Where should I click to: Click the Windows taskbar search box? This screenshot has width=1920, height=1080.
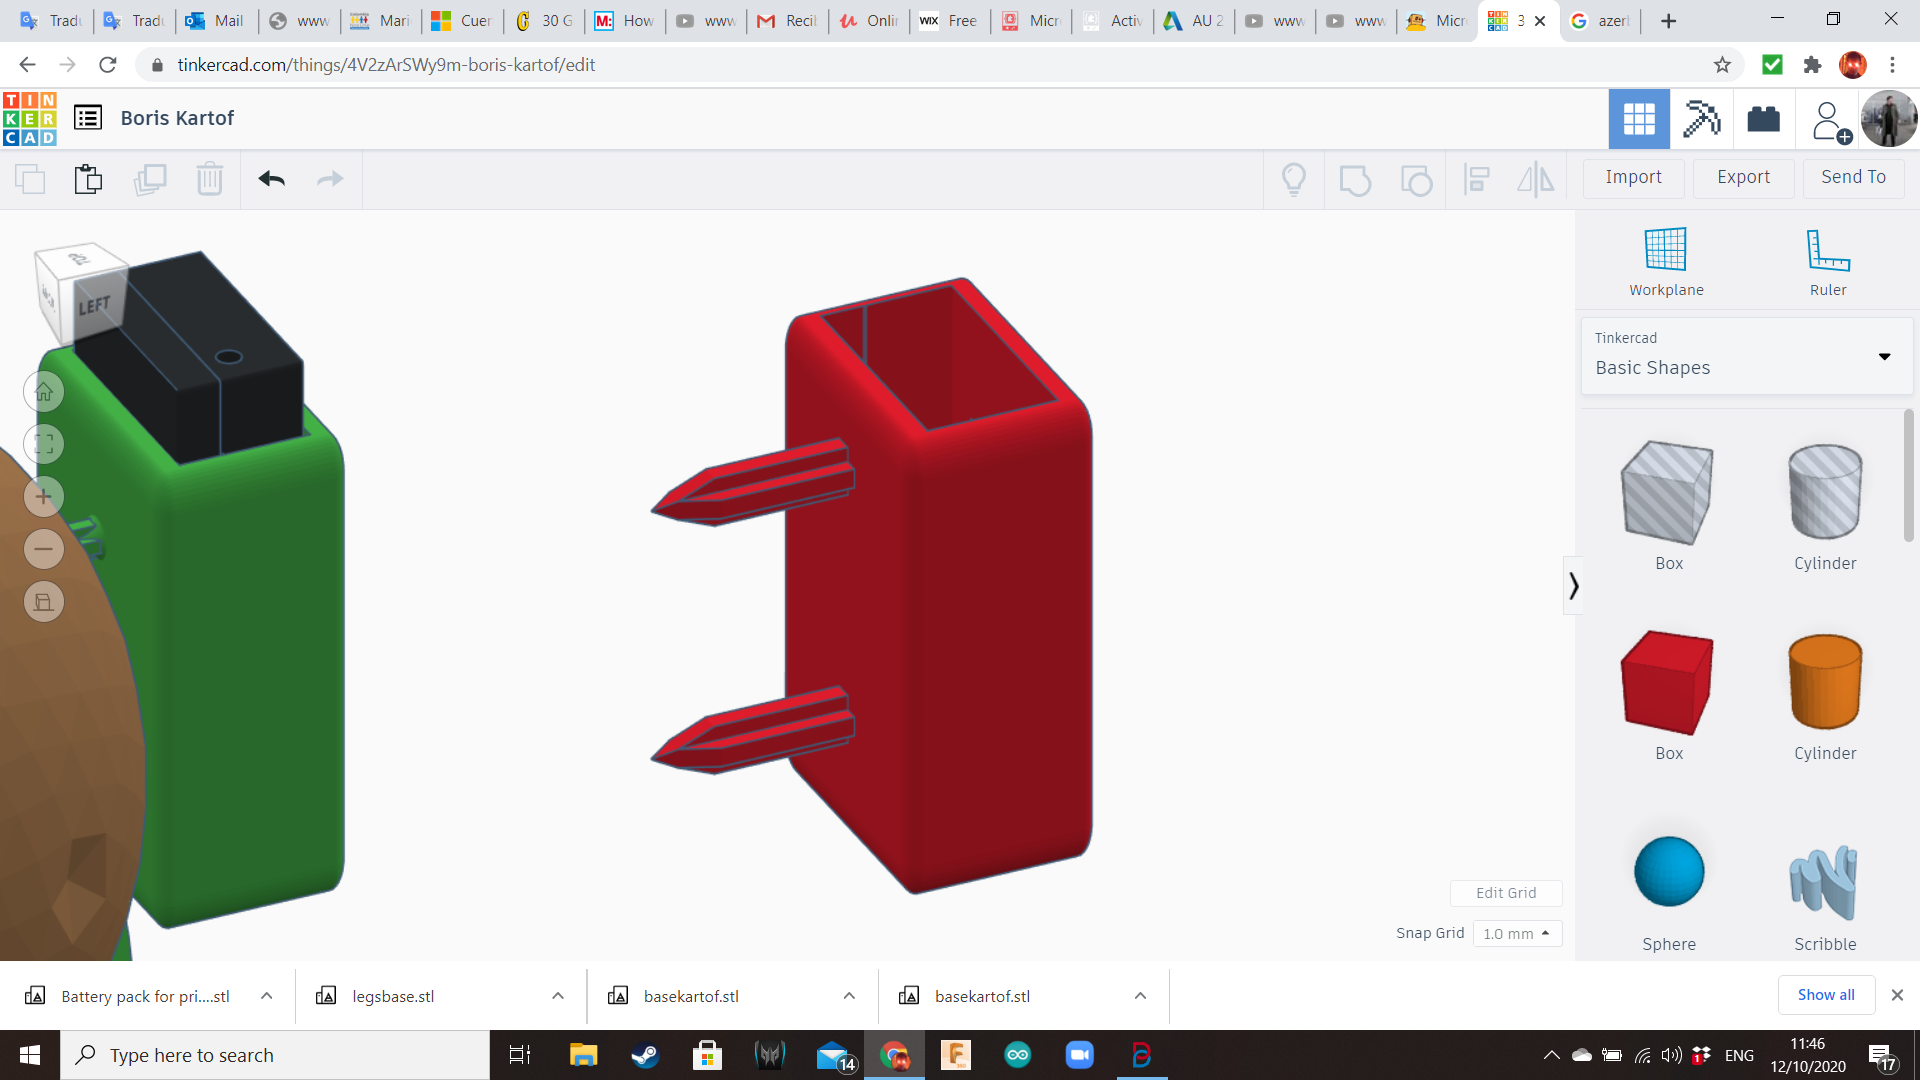(x=275, y=1055)
